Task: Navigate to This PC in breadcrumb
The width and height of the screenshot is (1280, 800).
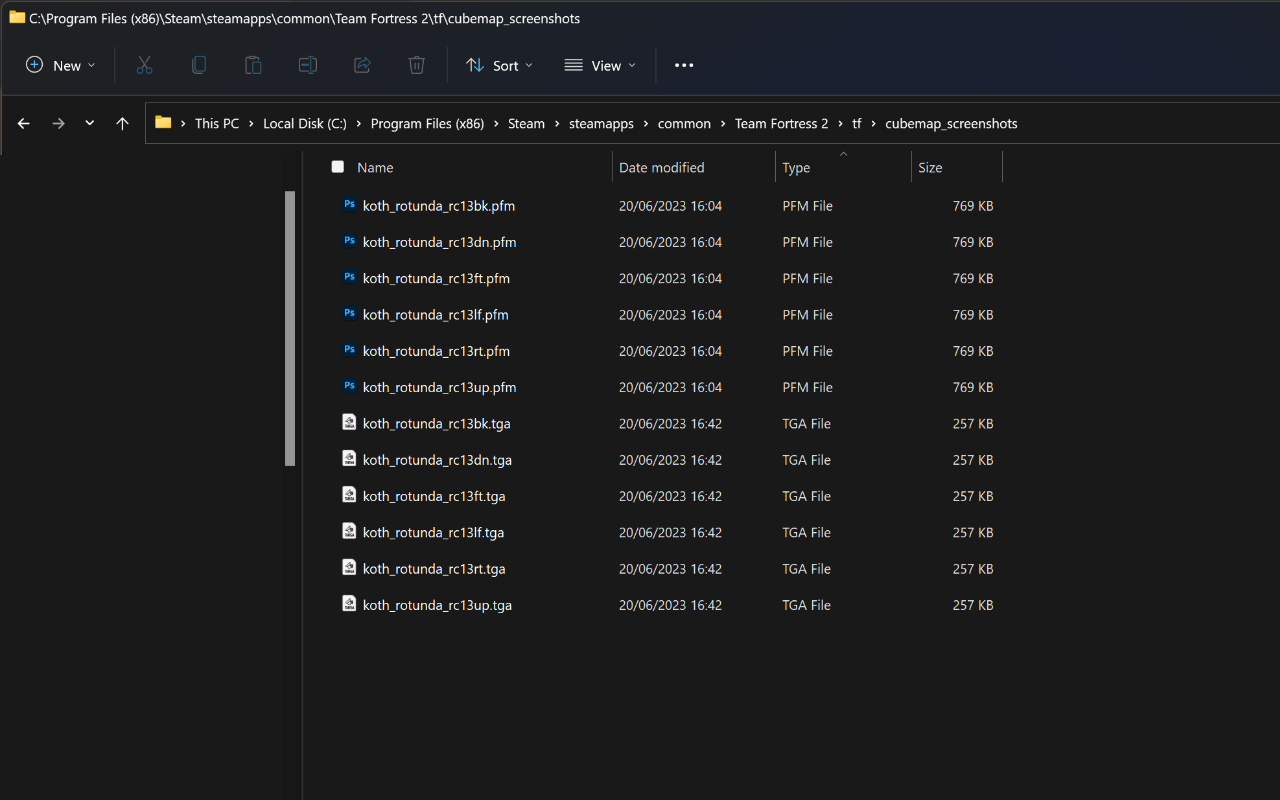Action: point(217,124)
